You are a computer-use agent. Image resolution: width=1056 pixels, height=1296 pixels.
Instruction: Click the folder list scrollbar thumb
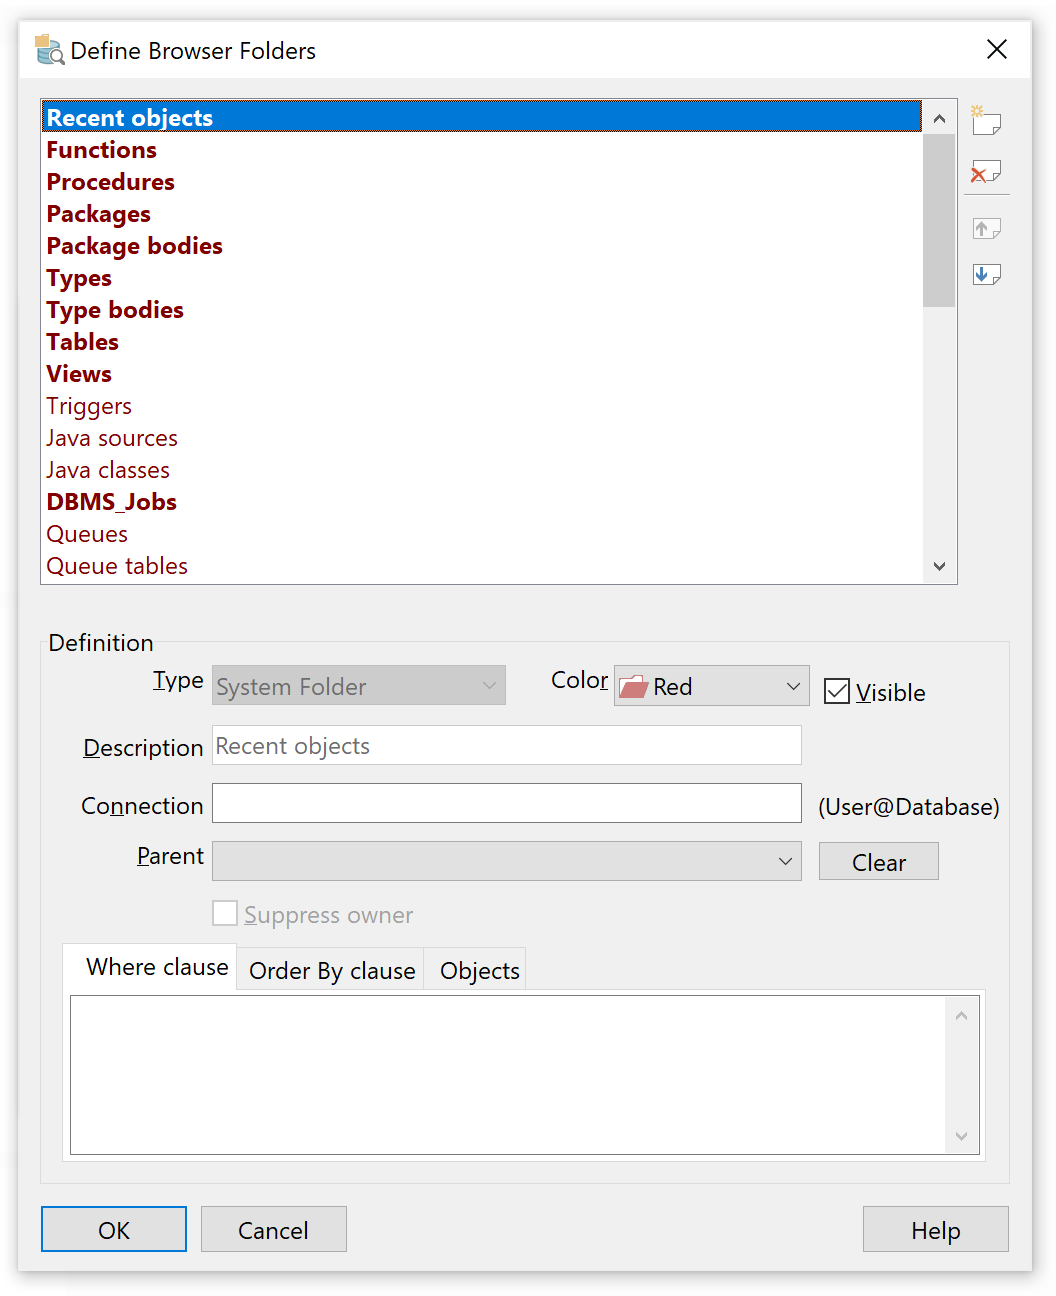pos(939,220)
